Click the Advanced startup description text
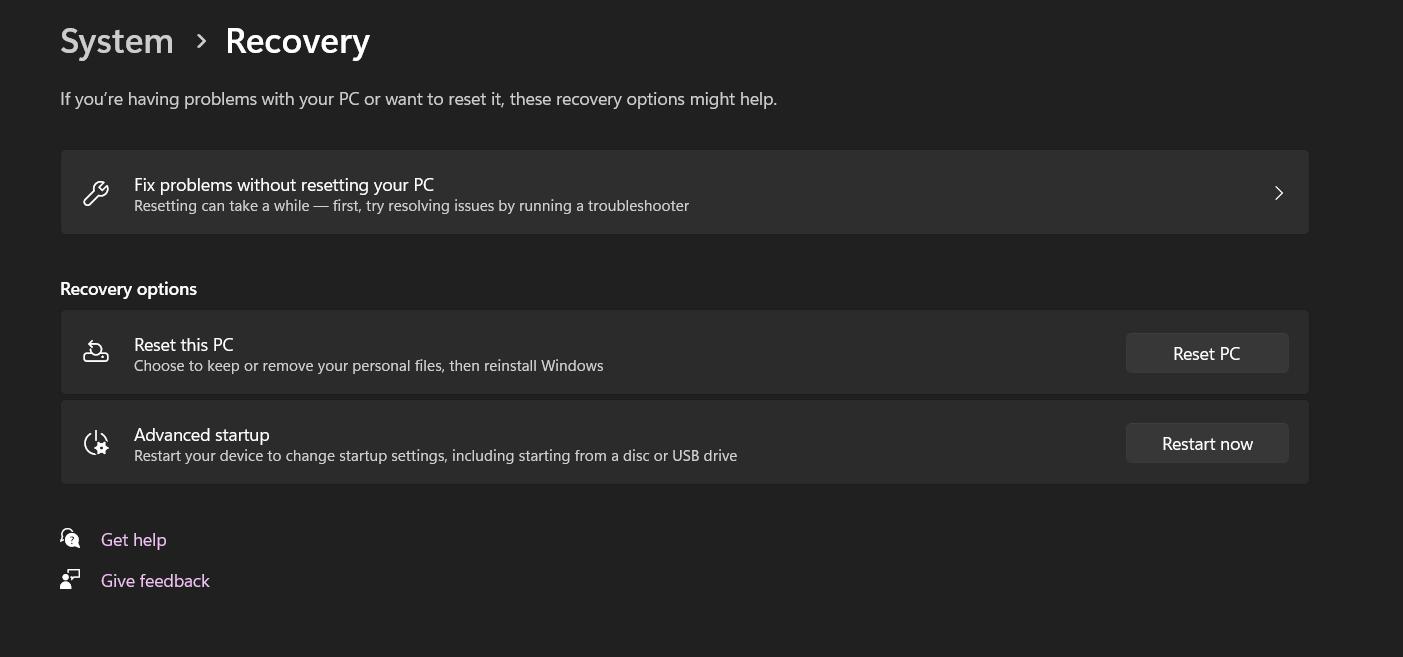The width and height of the screenshot is (1403, 657). click(x=435, y=455)
